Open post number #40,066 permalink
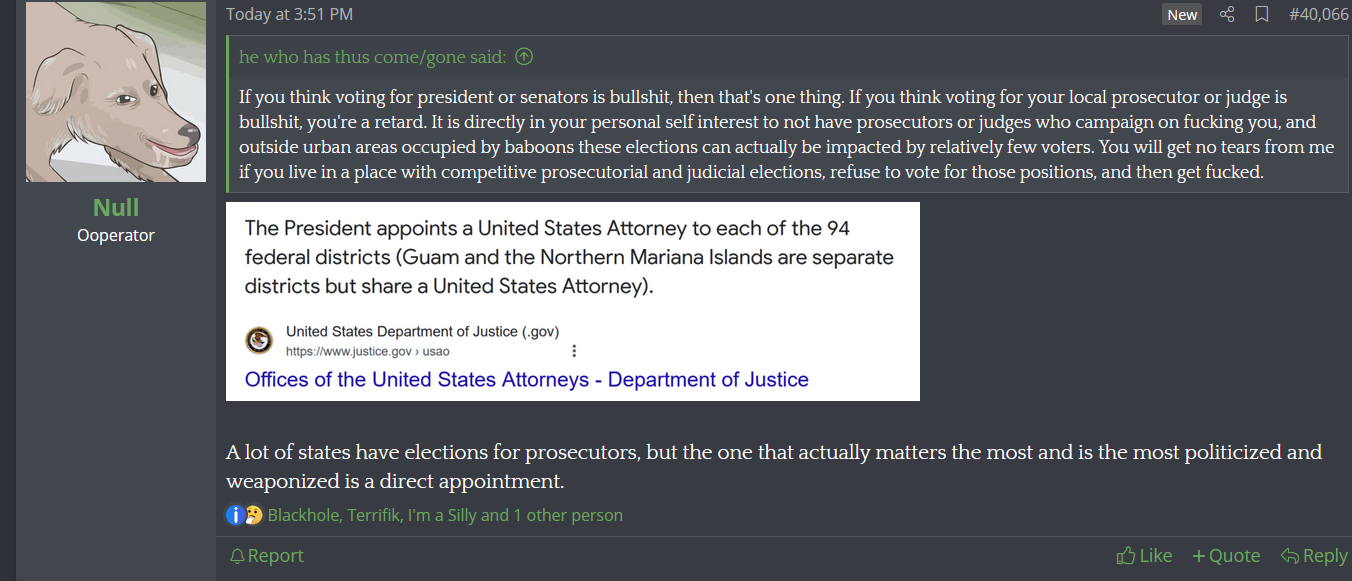The height and width of the screenshot is (581, 1352). tap(1318, 14)
